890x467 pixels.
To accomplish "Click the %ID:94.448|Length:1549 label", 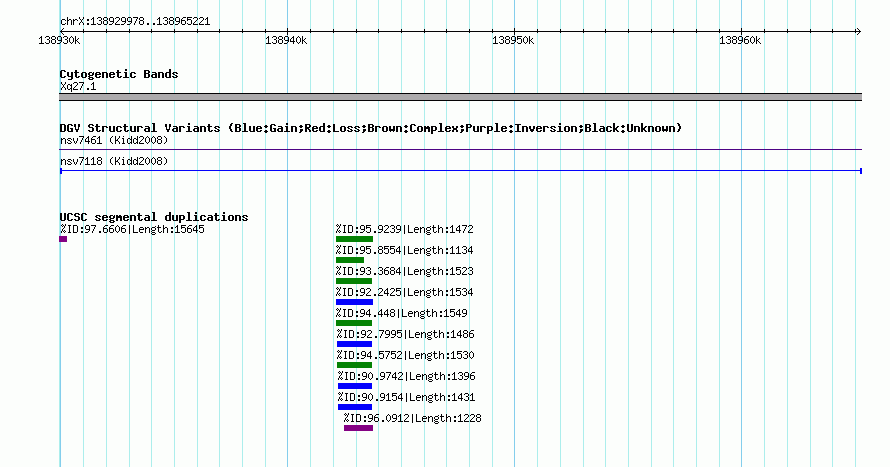I will tap(401, 313).
